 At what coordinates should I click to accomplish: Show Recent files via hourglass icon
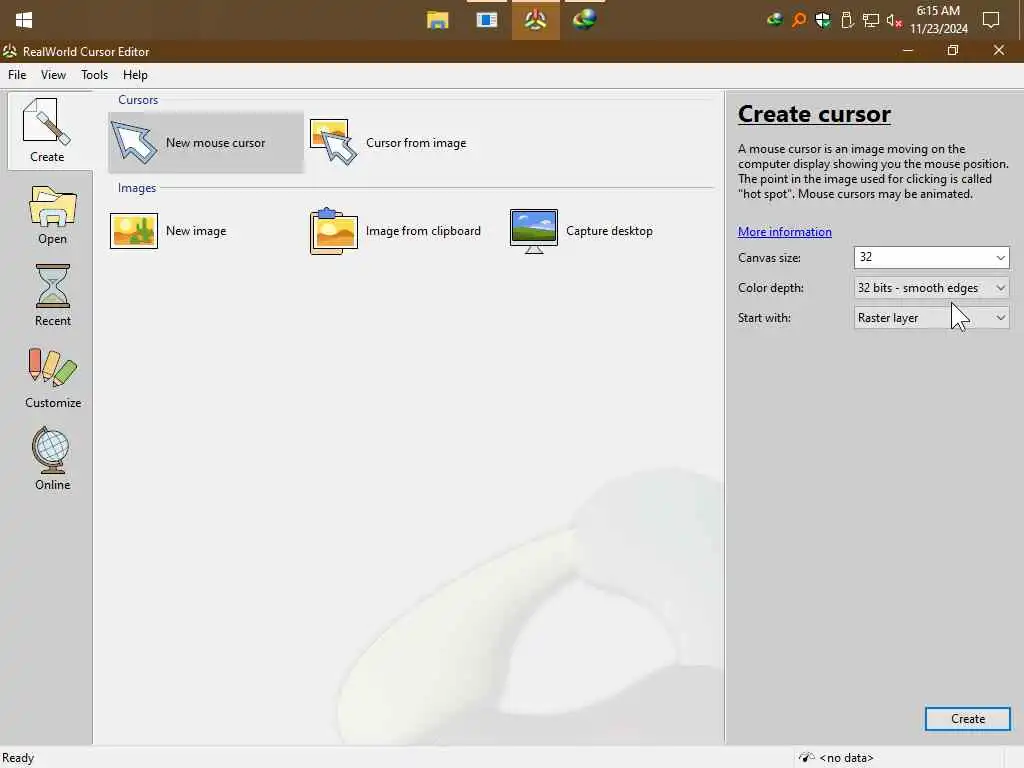pyautogui.click(x=53, y=286)
